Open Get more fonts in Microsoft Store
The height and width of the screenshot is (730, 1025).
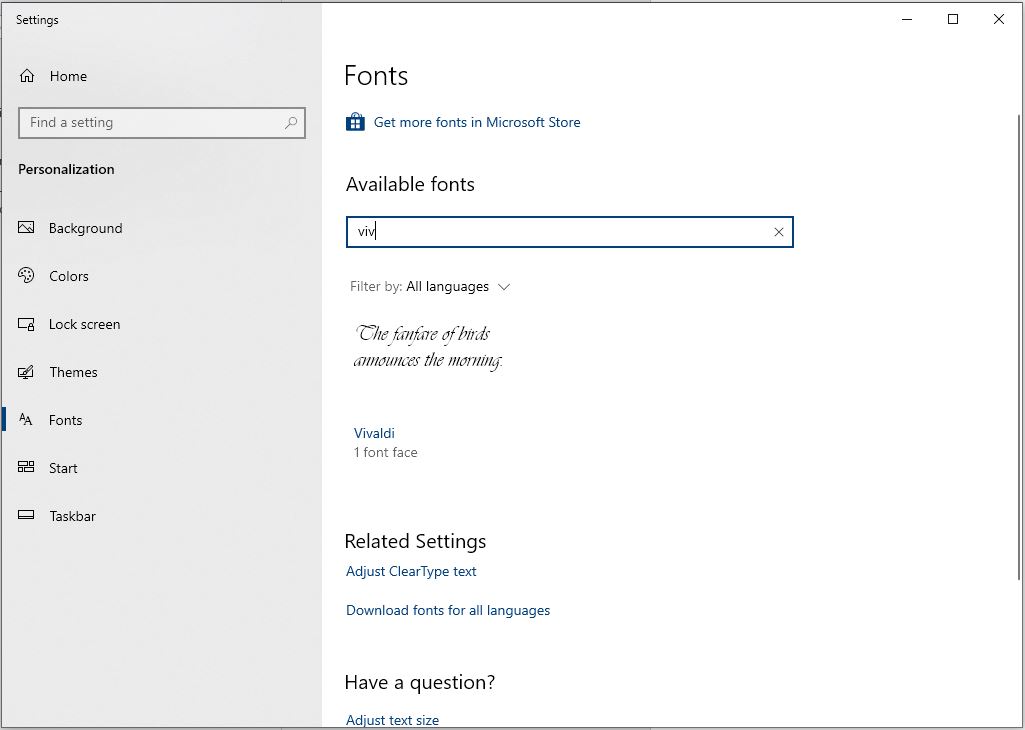coord(476,122)
